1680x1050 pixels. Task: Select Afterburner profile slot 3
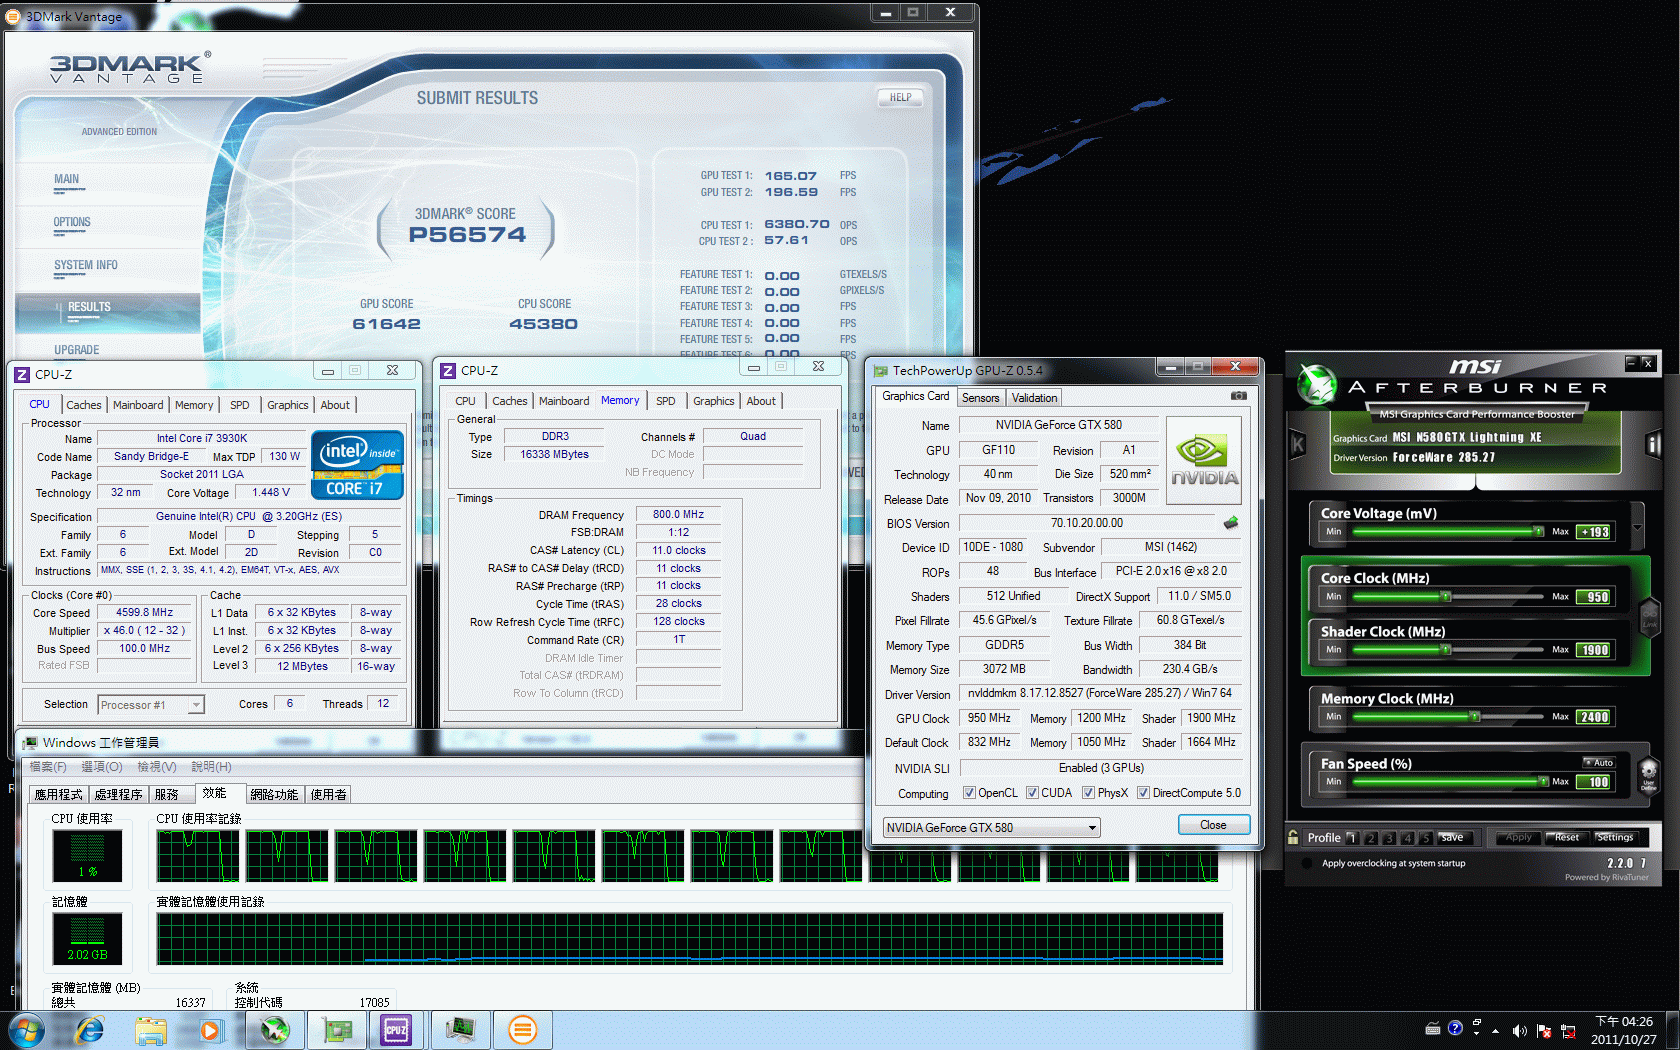click(x=1389, y=838)
